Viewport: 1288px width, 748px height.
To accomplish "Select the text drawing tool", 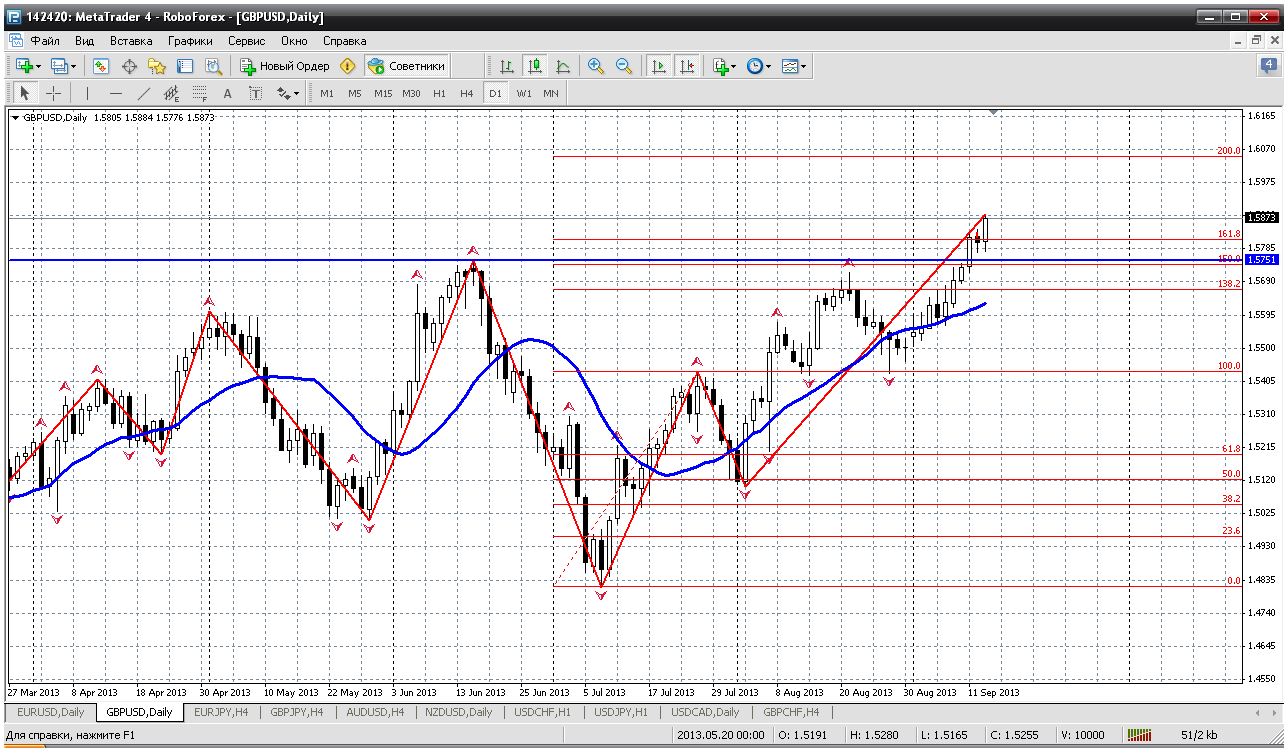I will coord(227,93).
